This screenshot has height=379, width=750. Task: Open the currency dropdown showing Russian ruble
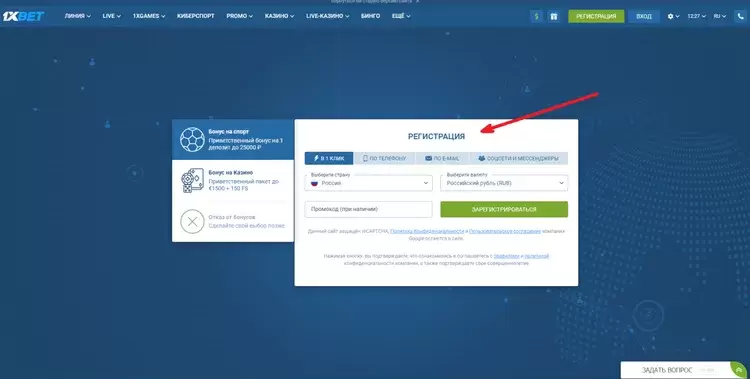point(504,183)
